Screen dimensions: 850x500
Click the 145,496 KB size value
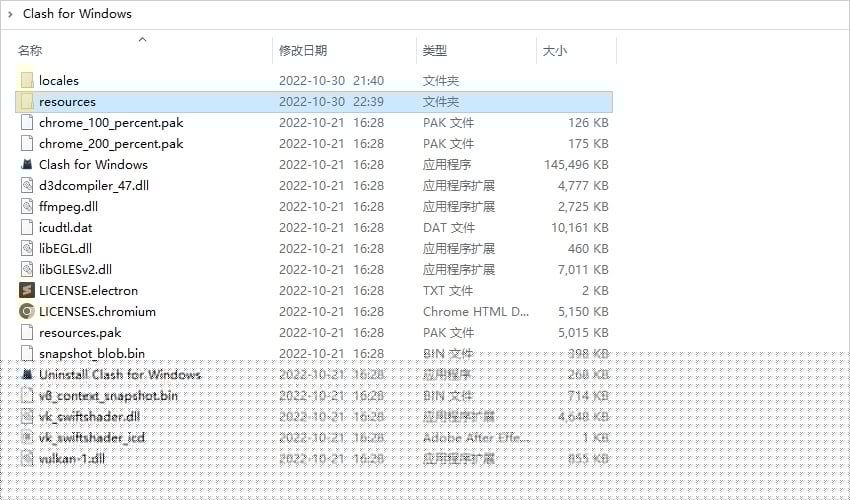[576, 164]
